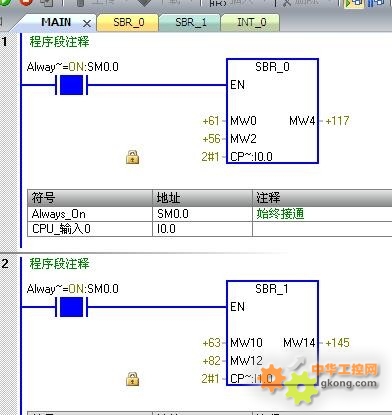Screen dimensions: 392x415
Task: Click the padlock icon in network 2
Action: (132, 379)
